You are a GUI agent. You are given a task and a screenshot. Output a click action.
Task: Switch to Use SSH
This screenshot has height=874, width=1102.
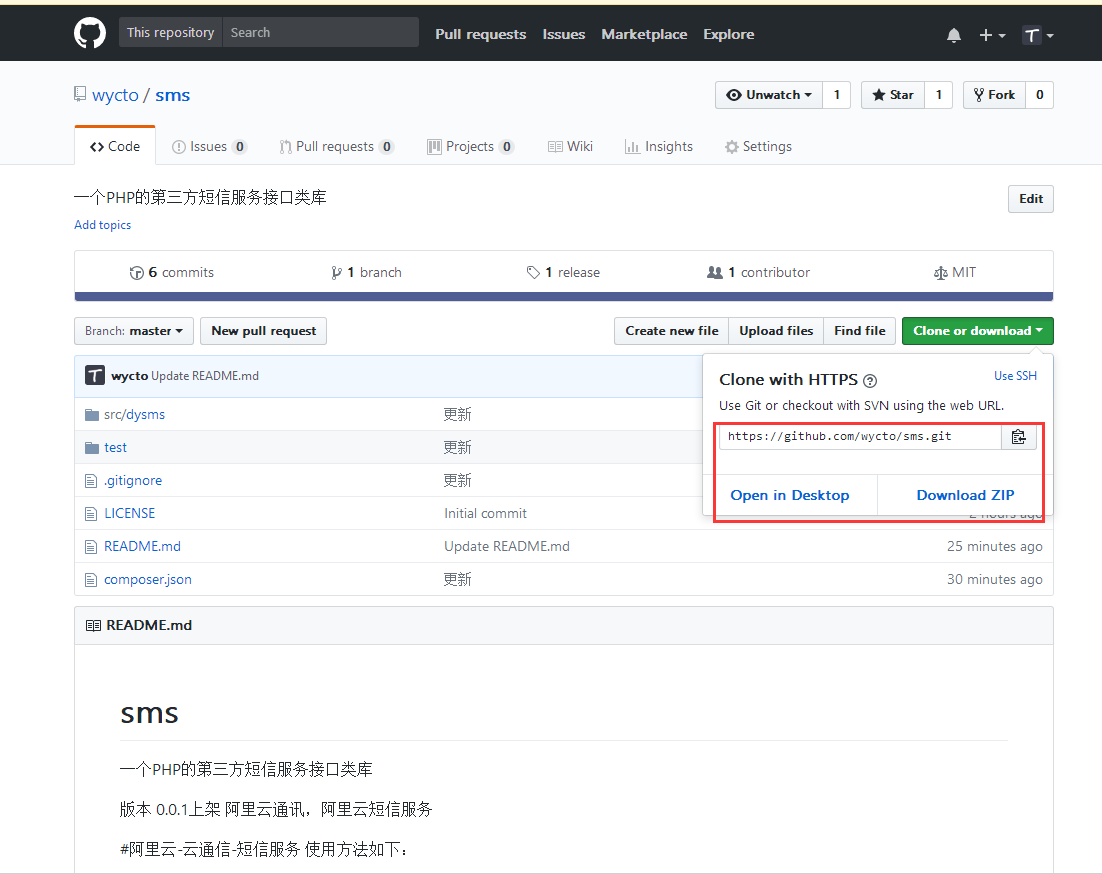tap(1015, 376)
